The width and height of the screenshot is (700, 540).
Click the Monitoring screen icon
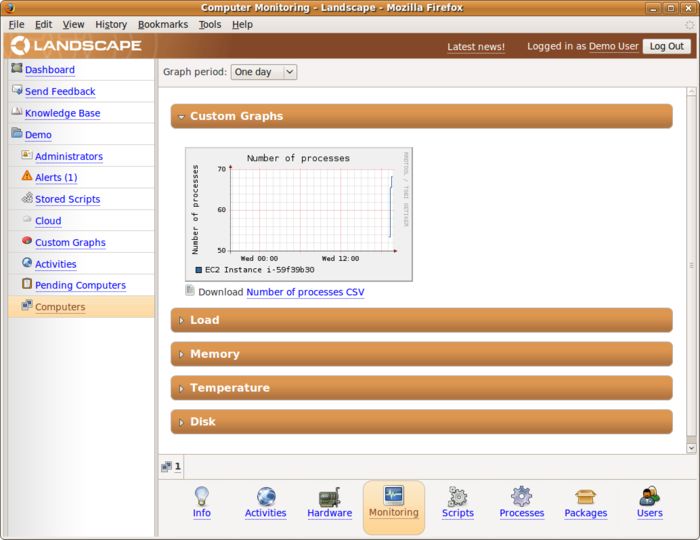point(394,495)
